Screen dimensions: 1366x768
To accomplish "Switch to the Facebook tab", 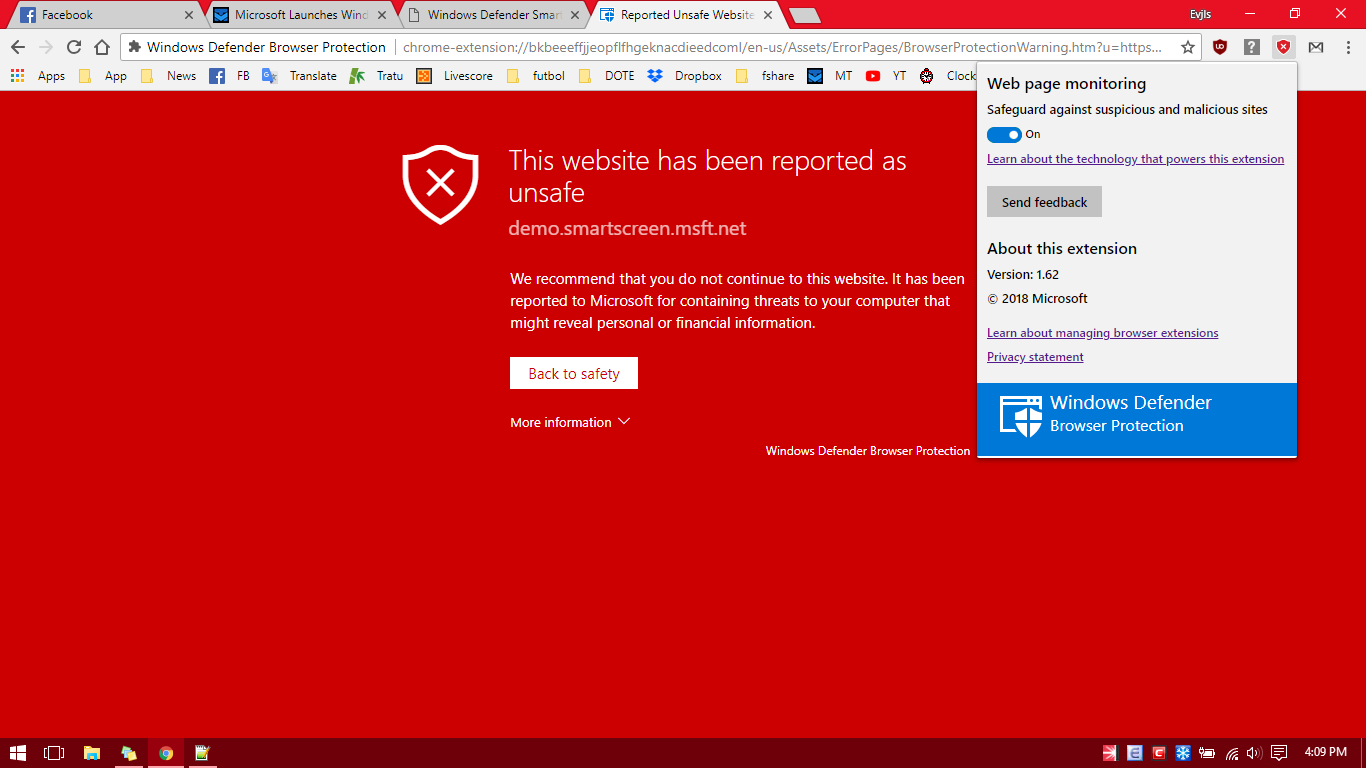I will coord(104,15).
